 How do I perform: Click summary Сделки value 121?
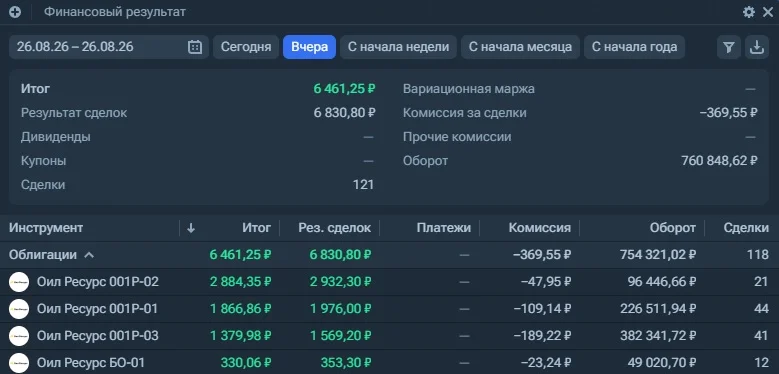tap(363, 185)
